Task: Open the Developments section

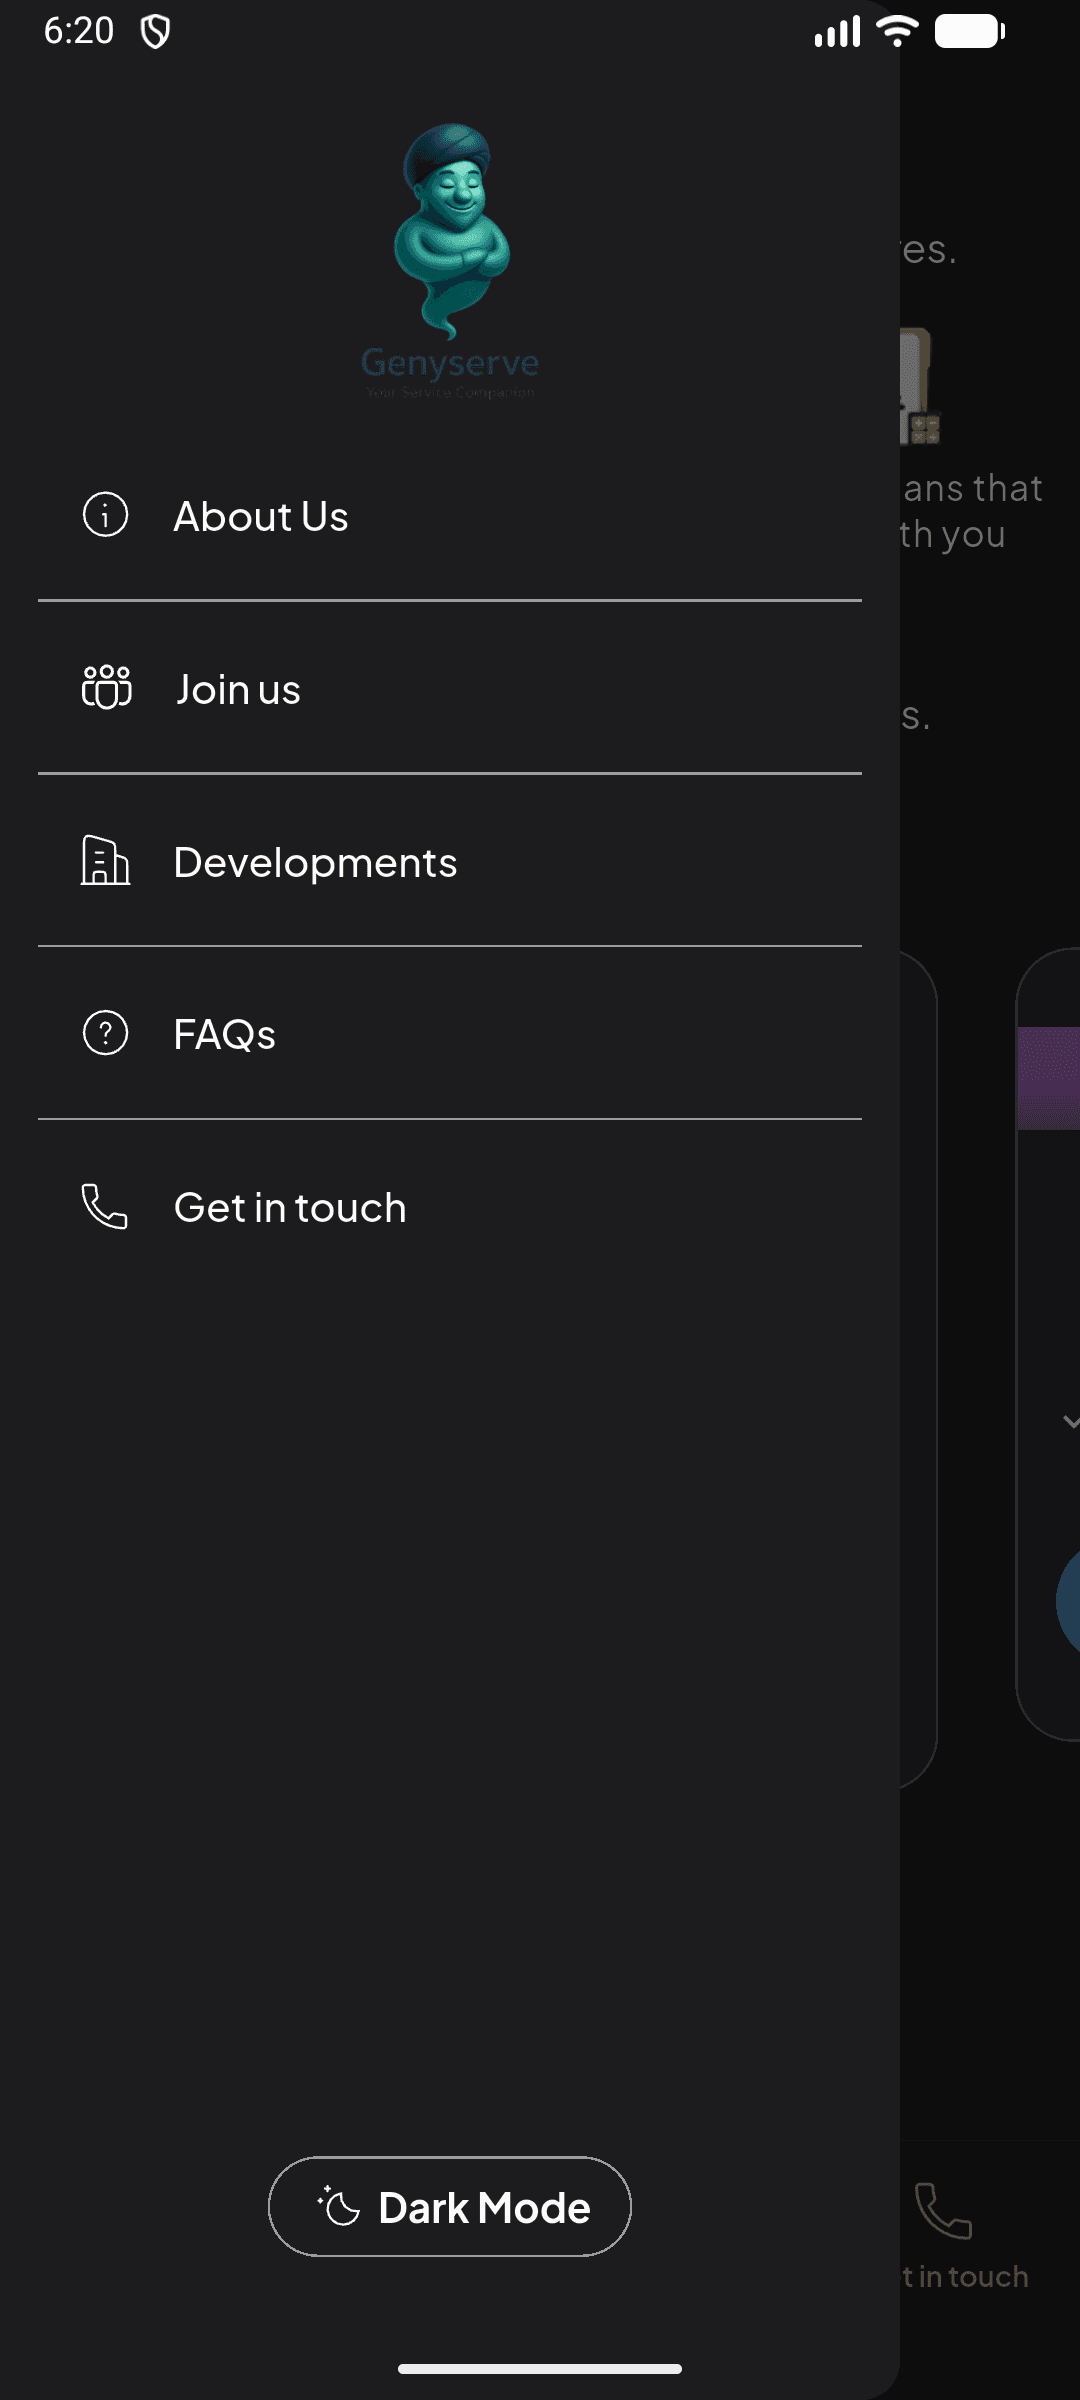Action: tap(315, 861)
